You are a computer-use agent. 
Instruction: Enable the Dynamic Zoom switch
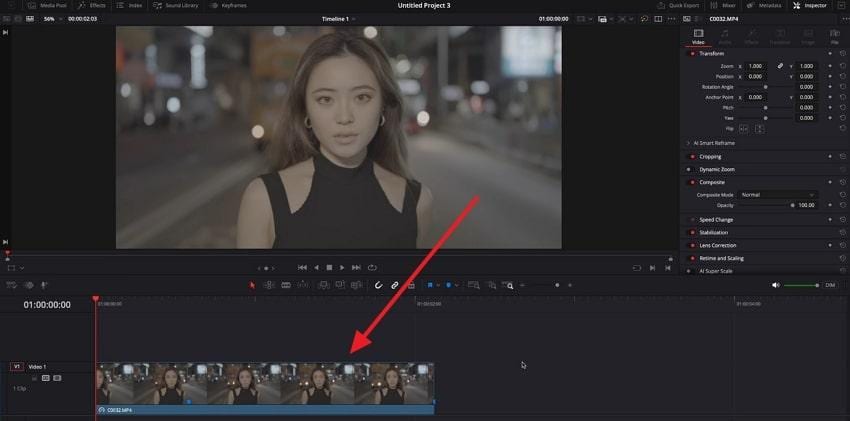click(x=690, y=170)
